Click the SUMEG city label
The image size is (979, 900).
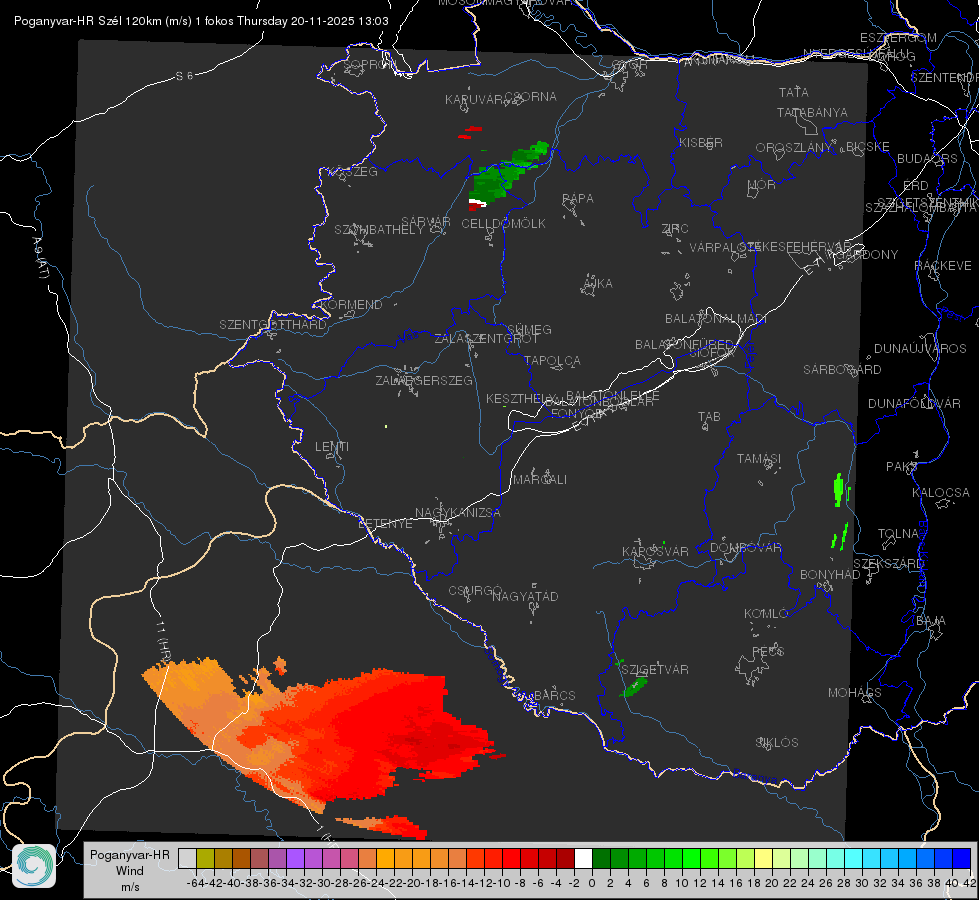[529, 329]
